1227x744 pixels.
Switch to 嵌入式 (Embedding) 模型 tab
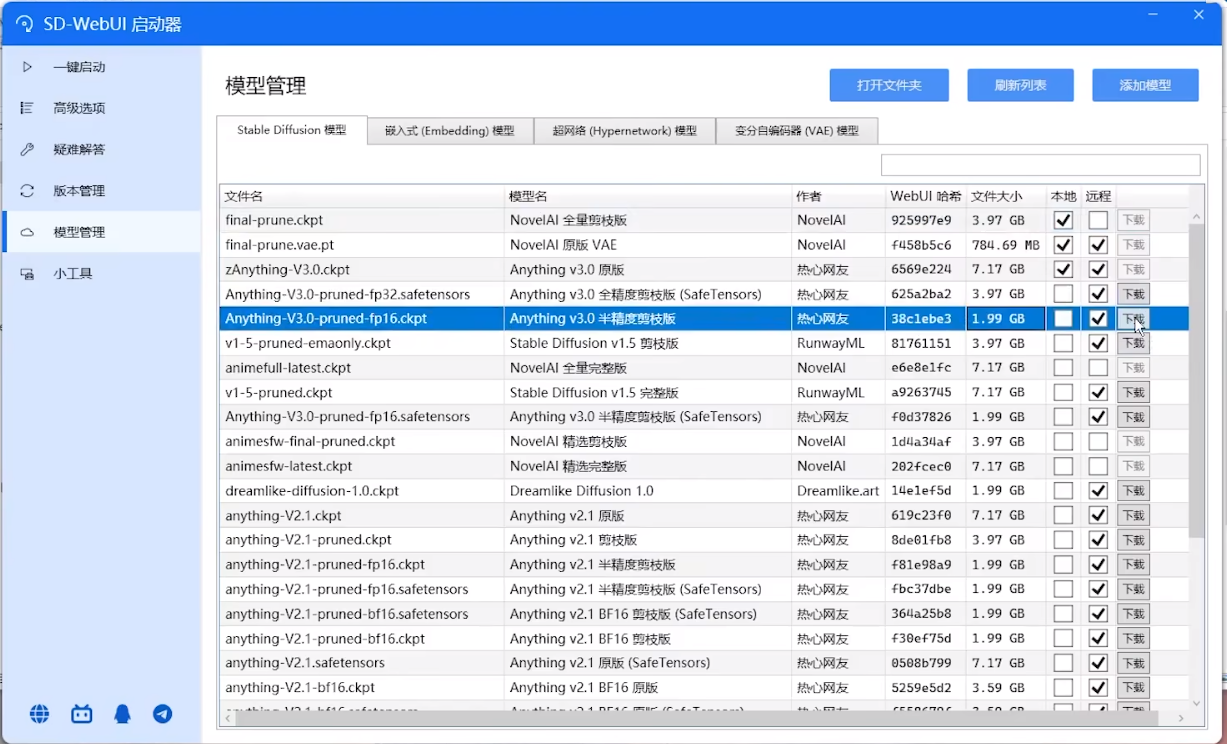coord(449,131)
